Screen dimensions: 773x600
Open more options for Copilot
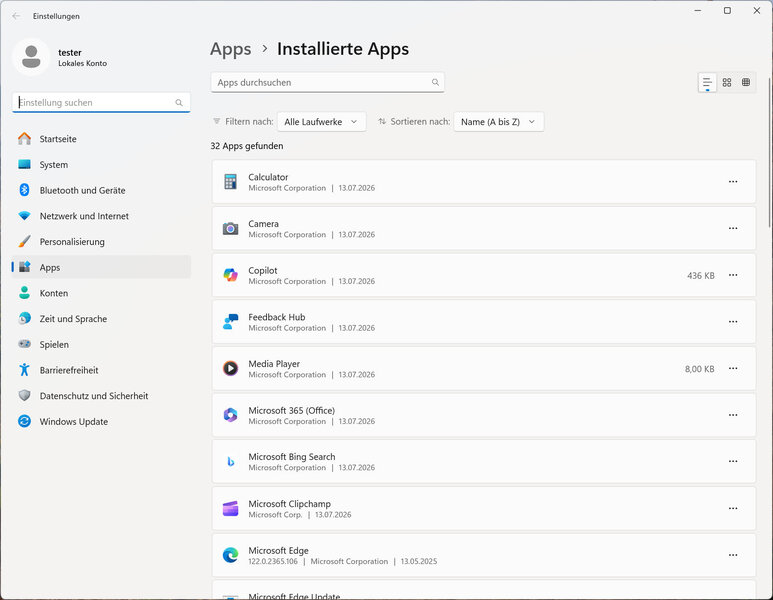click(733, 275)
